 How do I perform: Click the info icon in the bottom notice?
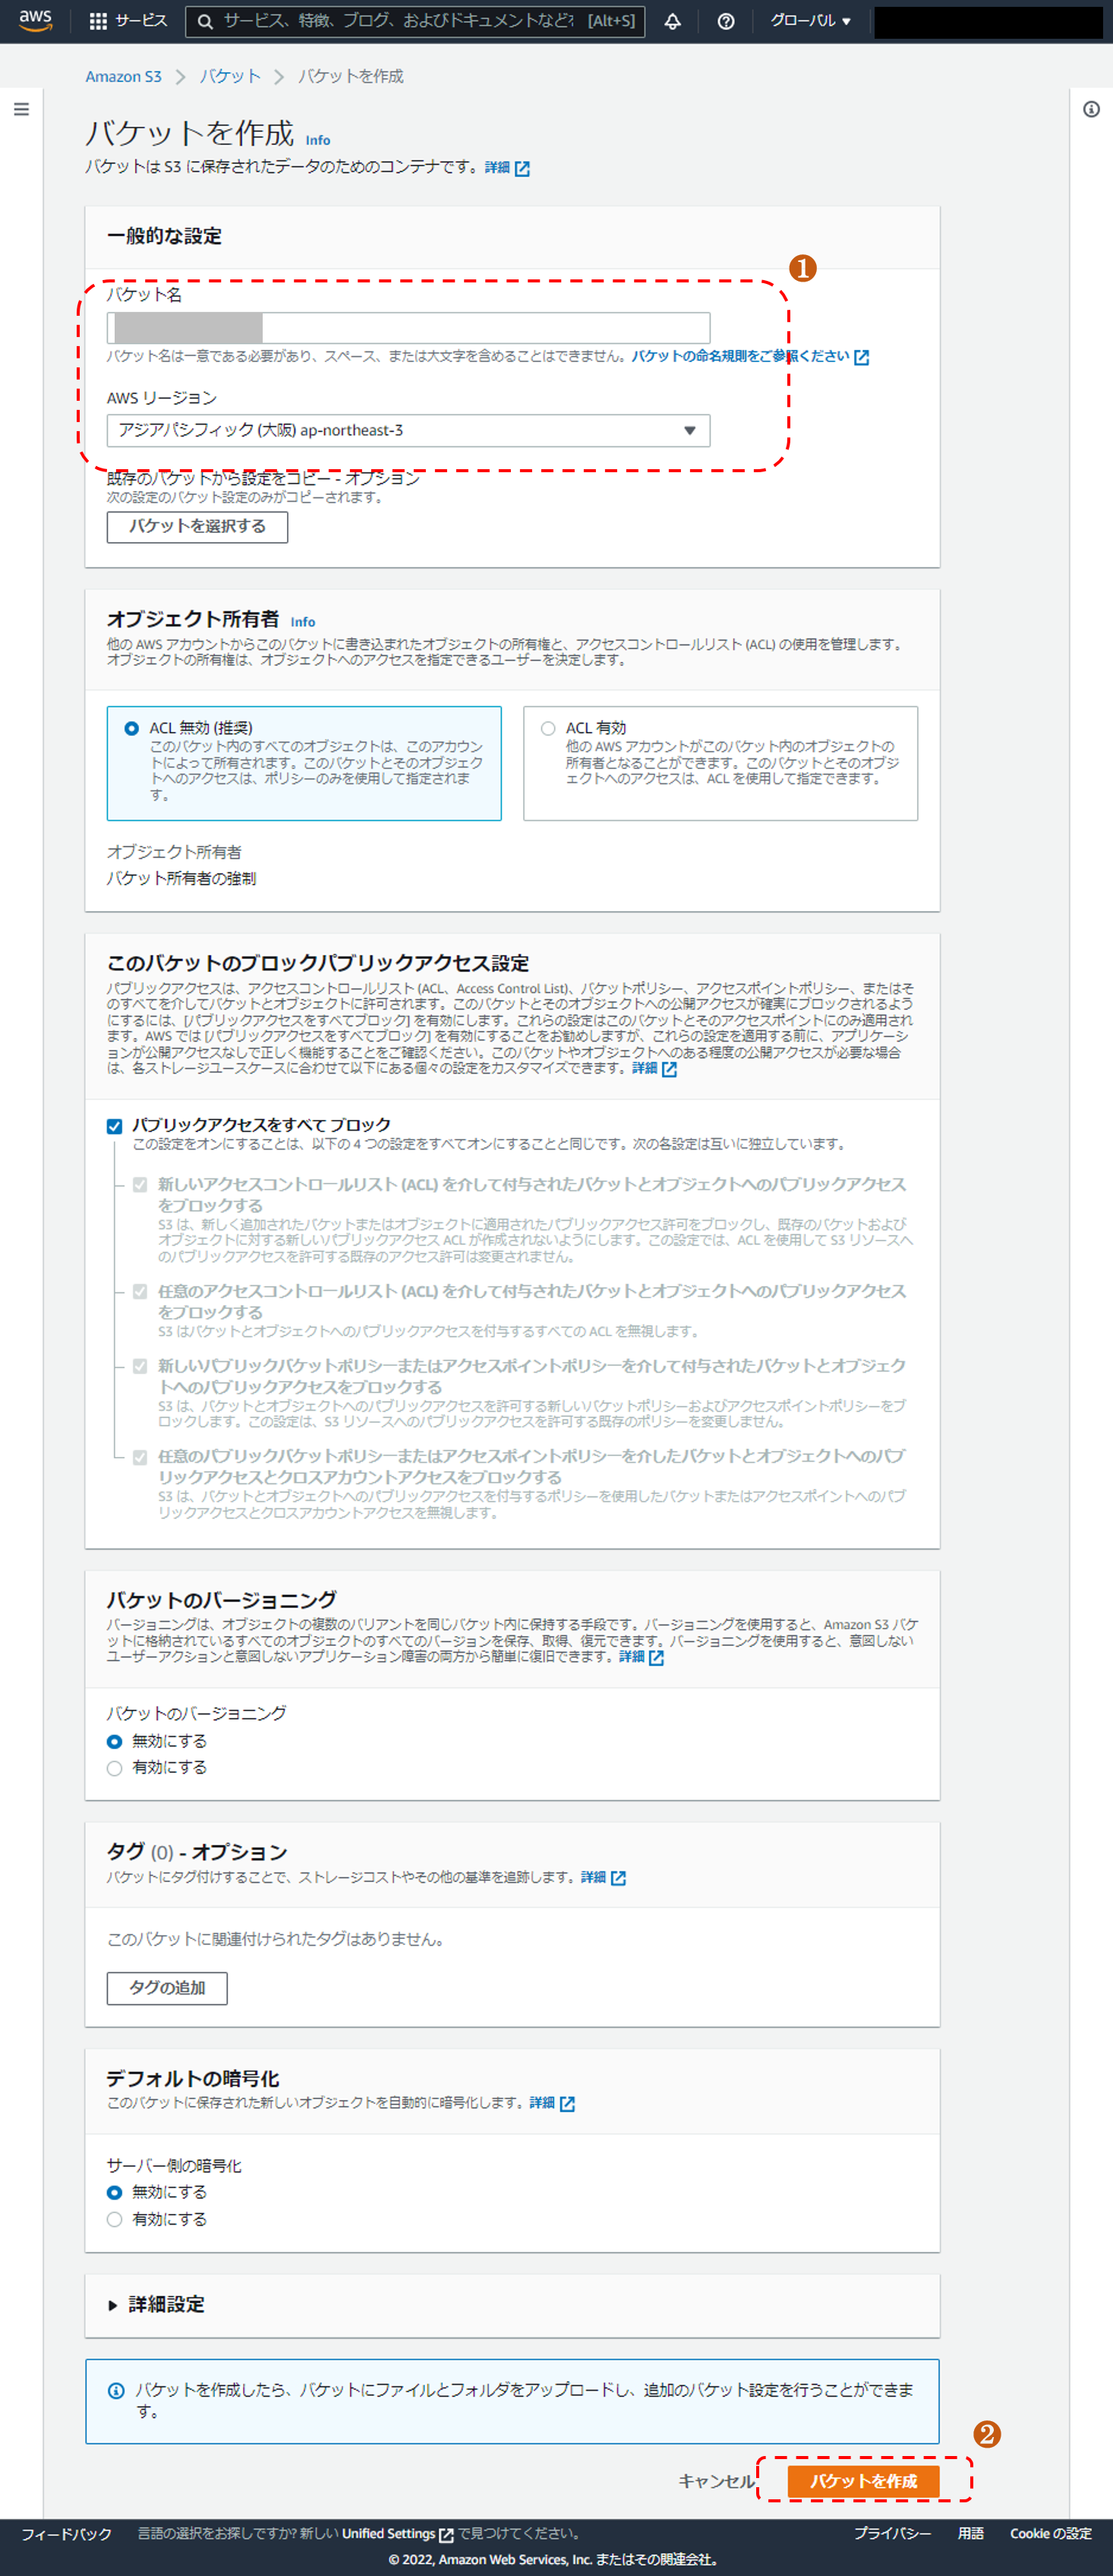(116, 2390)
